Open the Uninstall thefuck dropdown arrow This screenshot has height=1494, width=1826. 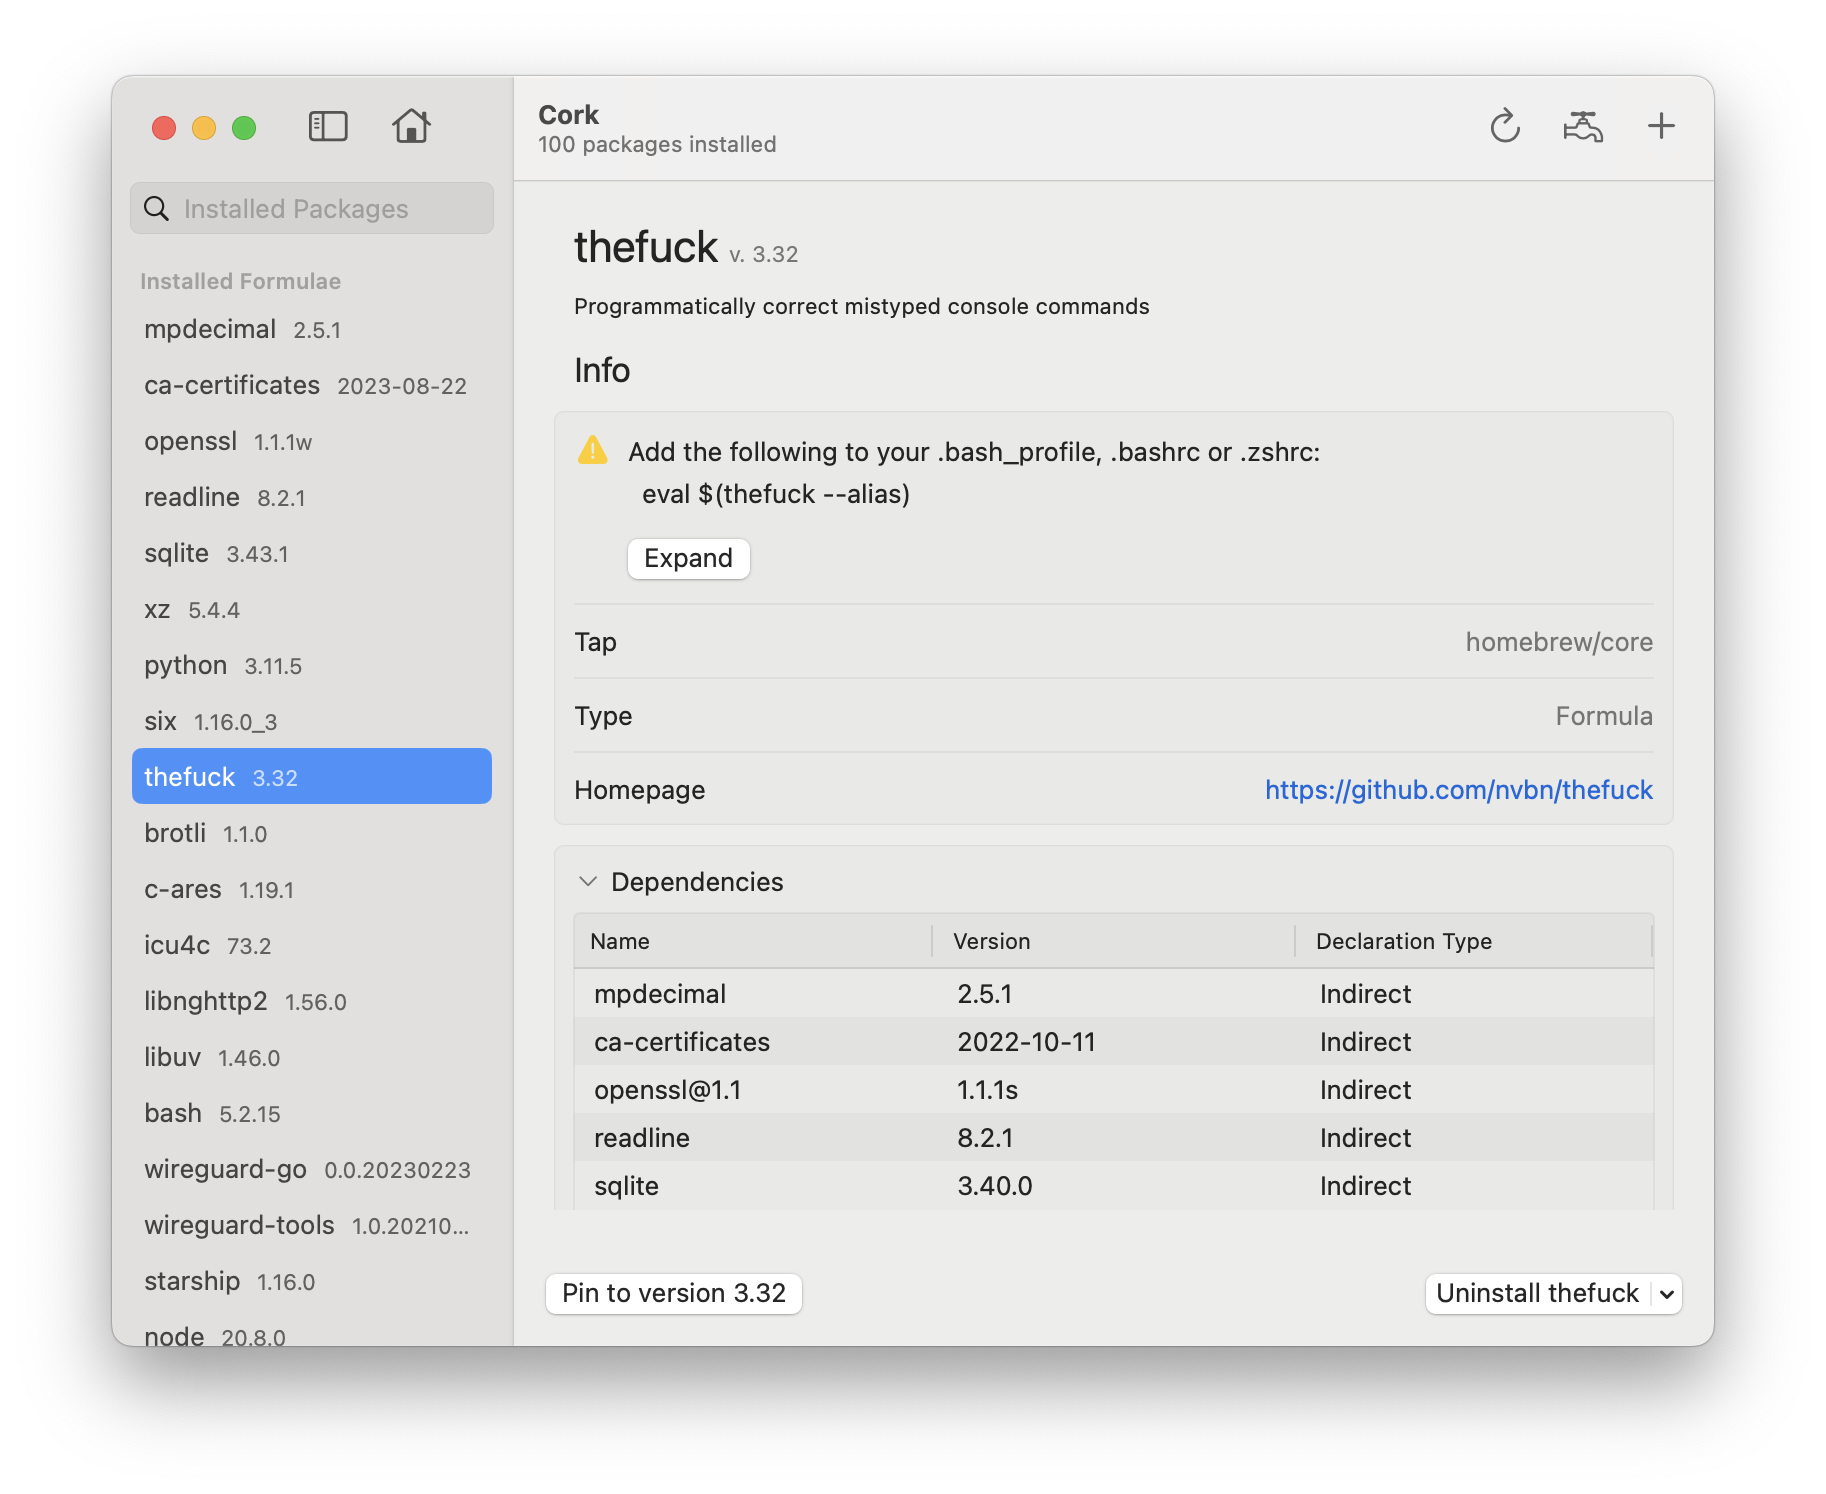click(1665, 1293)
